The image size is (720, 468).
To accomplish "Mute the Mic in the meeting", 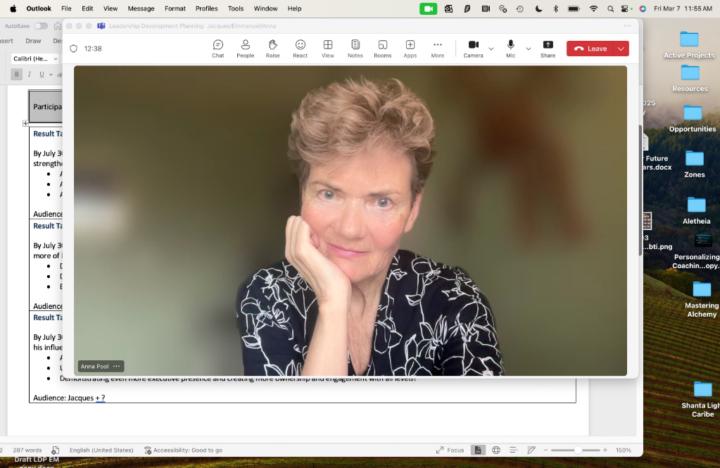I will tap(511, 48).
